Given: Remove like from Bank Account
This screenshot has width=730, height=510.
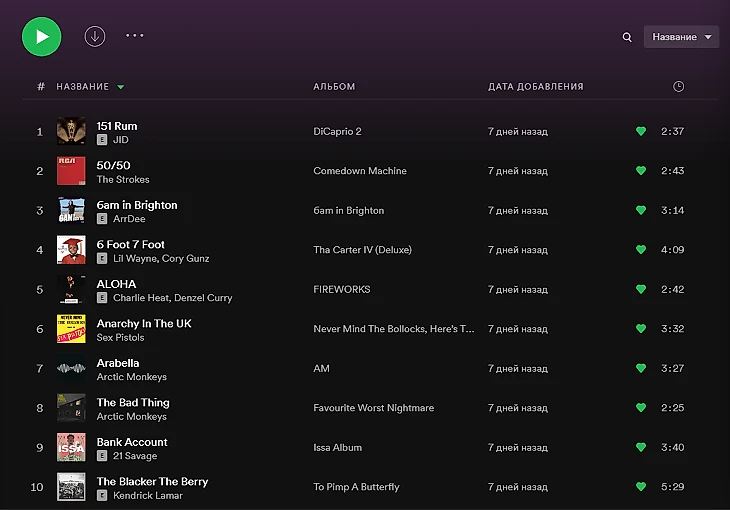Looking at the screenshot, I should click(641, 447).
